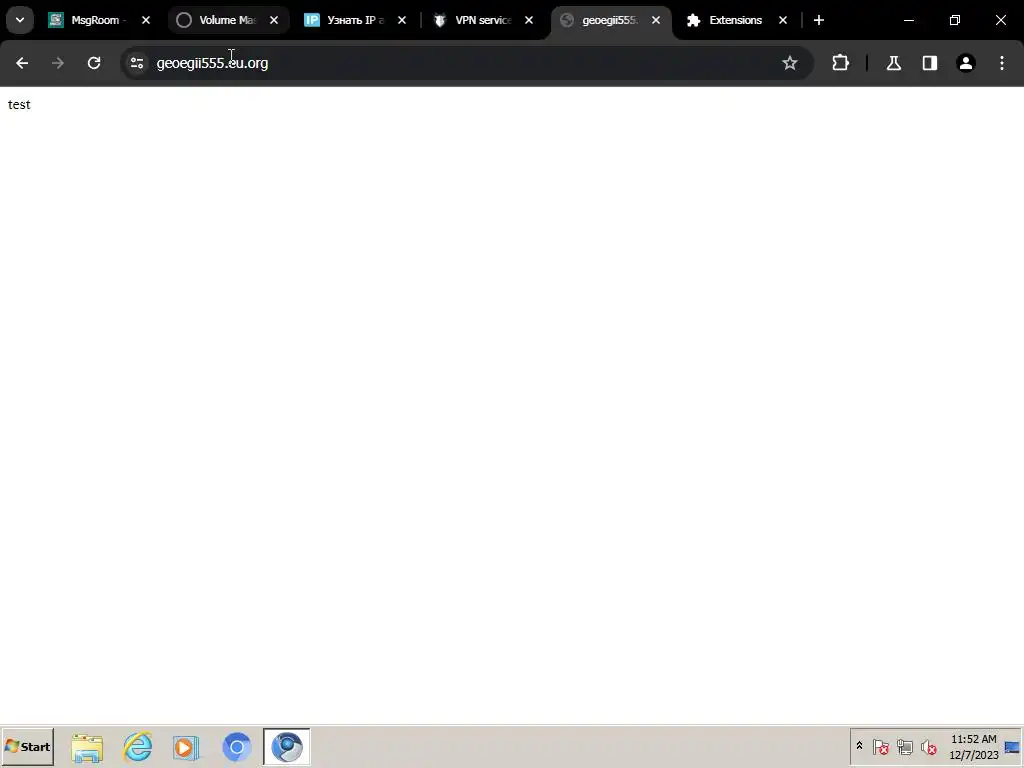Viewport: 1024px width, 768px height.
Task: Launch Internet Explorer from the taskbar
Action: [x=138, y=747]
